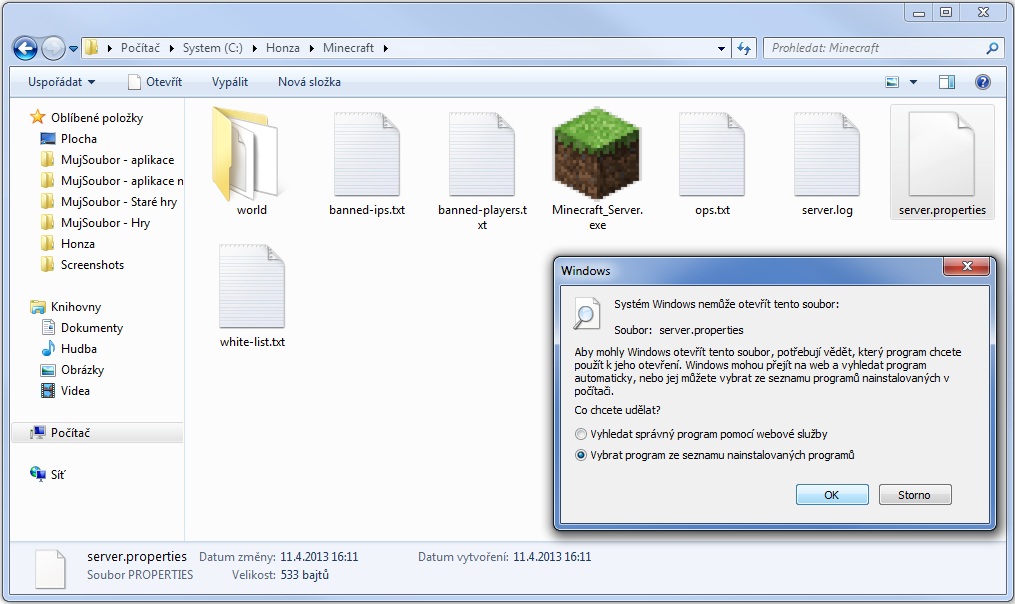
Task: Select 'Vybrat program ze seznamu nainstalovaných programů'
Action: point(580,455)
